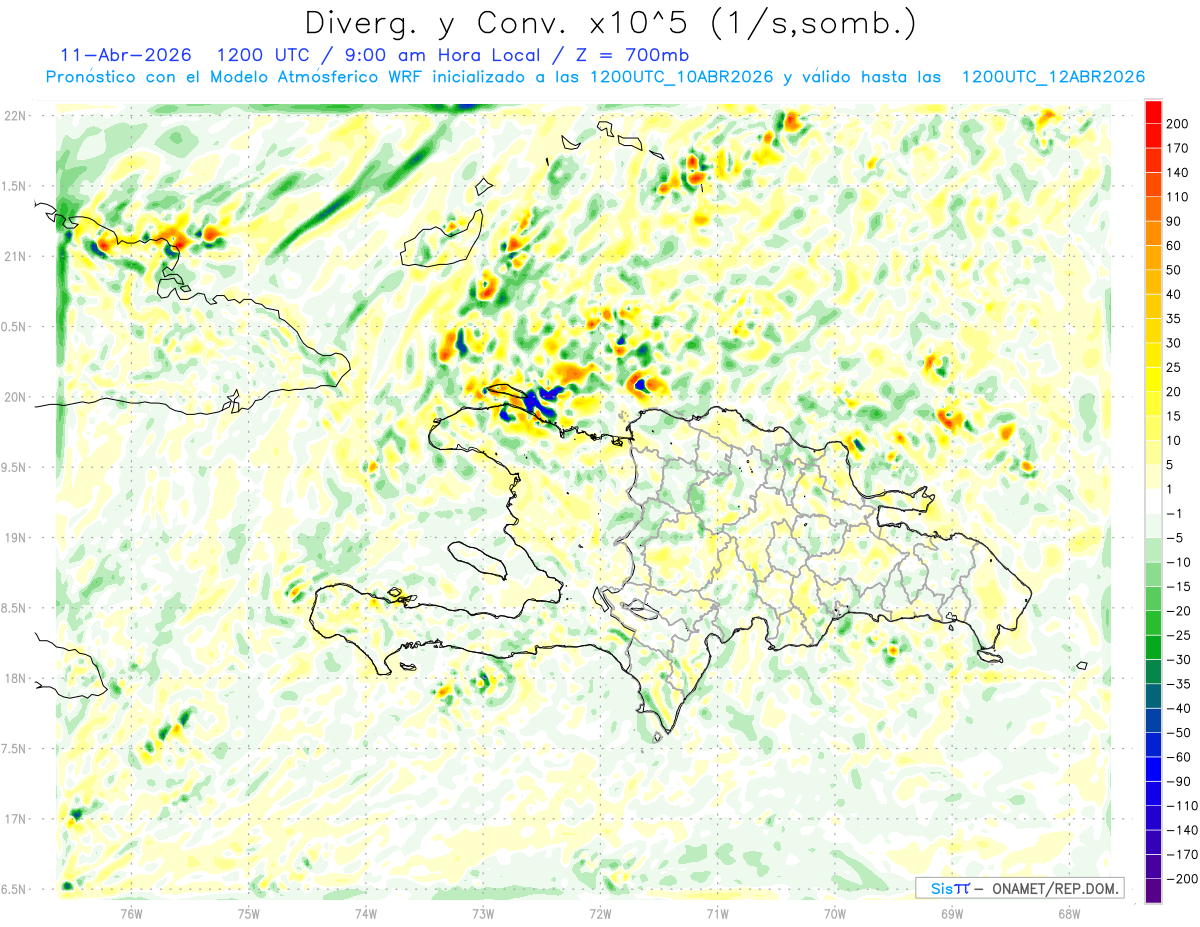Image resolution: width=1200 pixels, height=927 pixels.
Task: Click the red 200 color swatch in legend
Action: tap(1153, 112)
